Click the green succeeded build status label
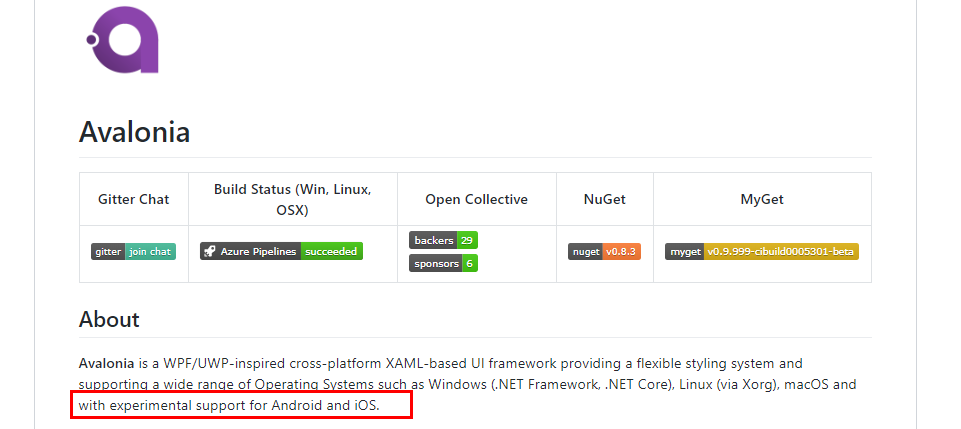 point(331,251)
